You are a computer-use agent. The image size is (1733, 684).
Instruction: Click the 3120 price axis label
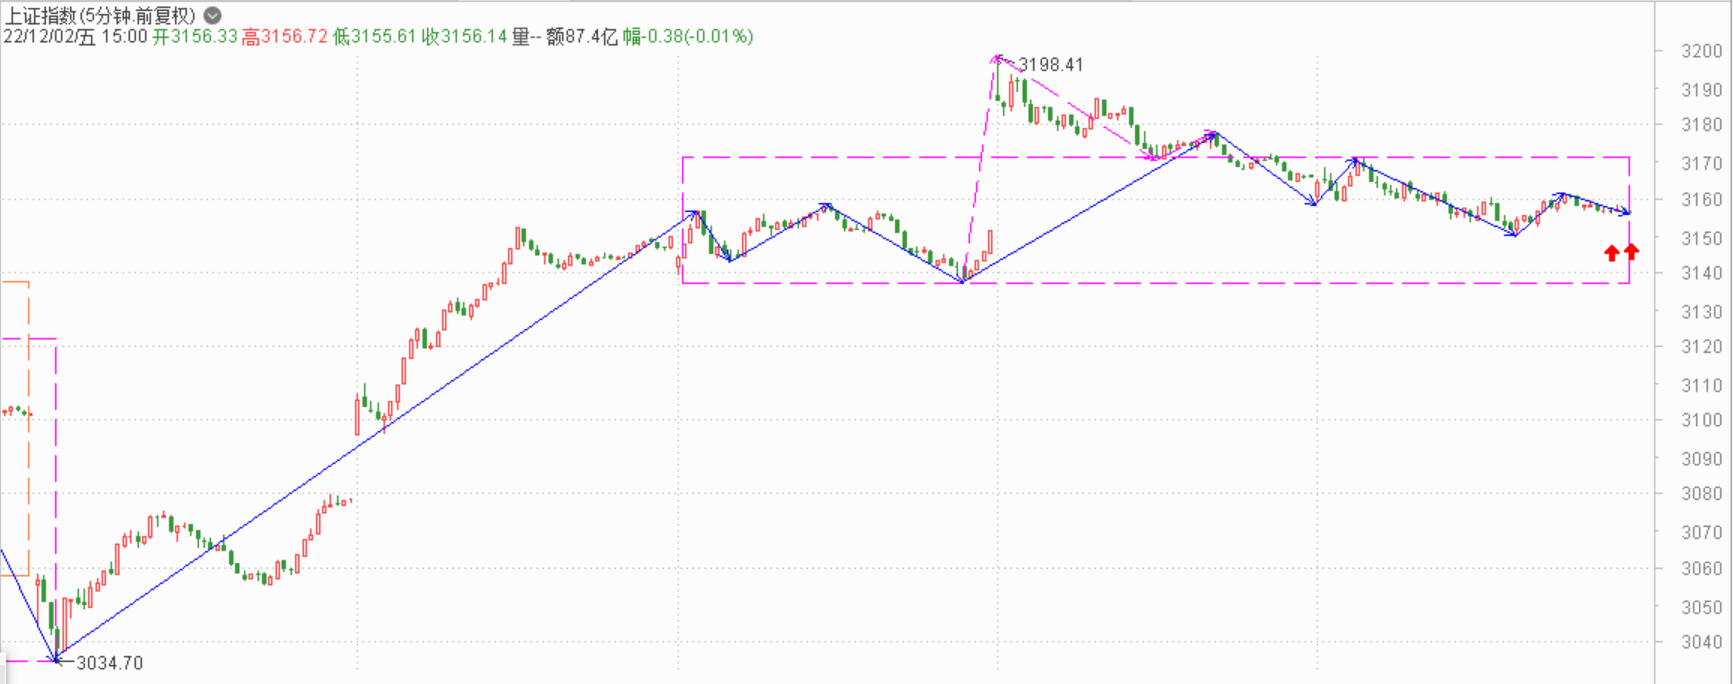[1702, 347]
